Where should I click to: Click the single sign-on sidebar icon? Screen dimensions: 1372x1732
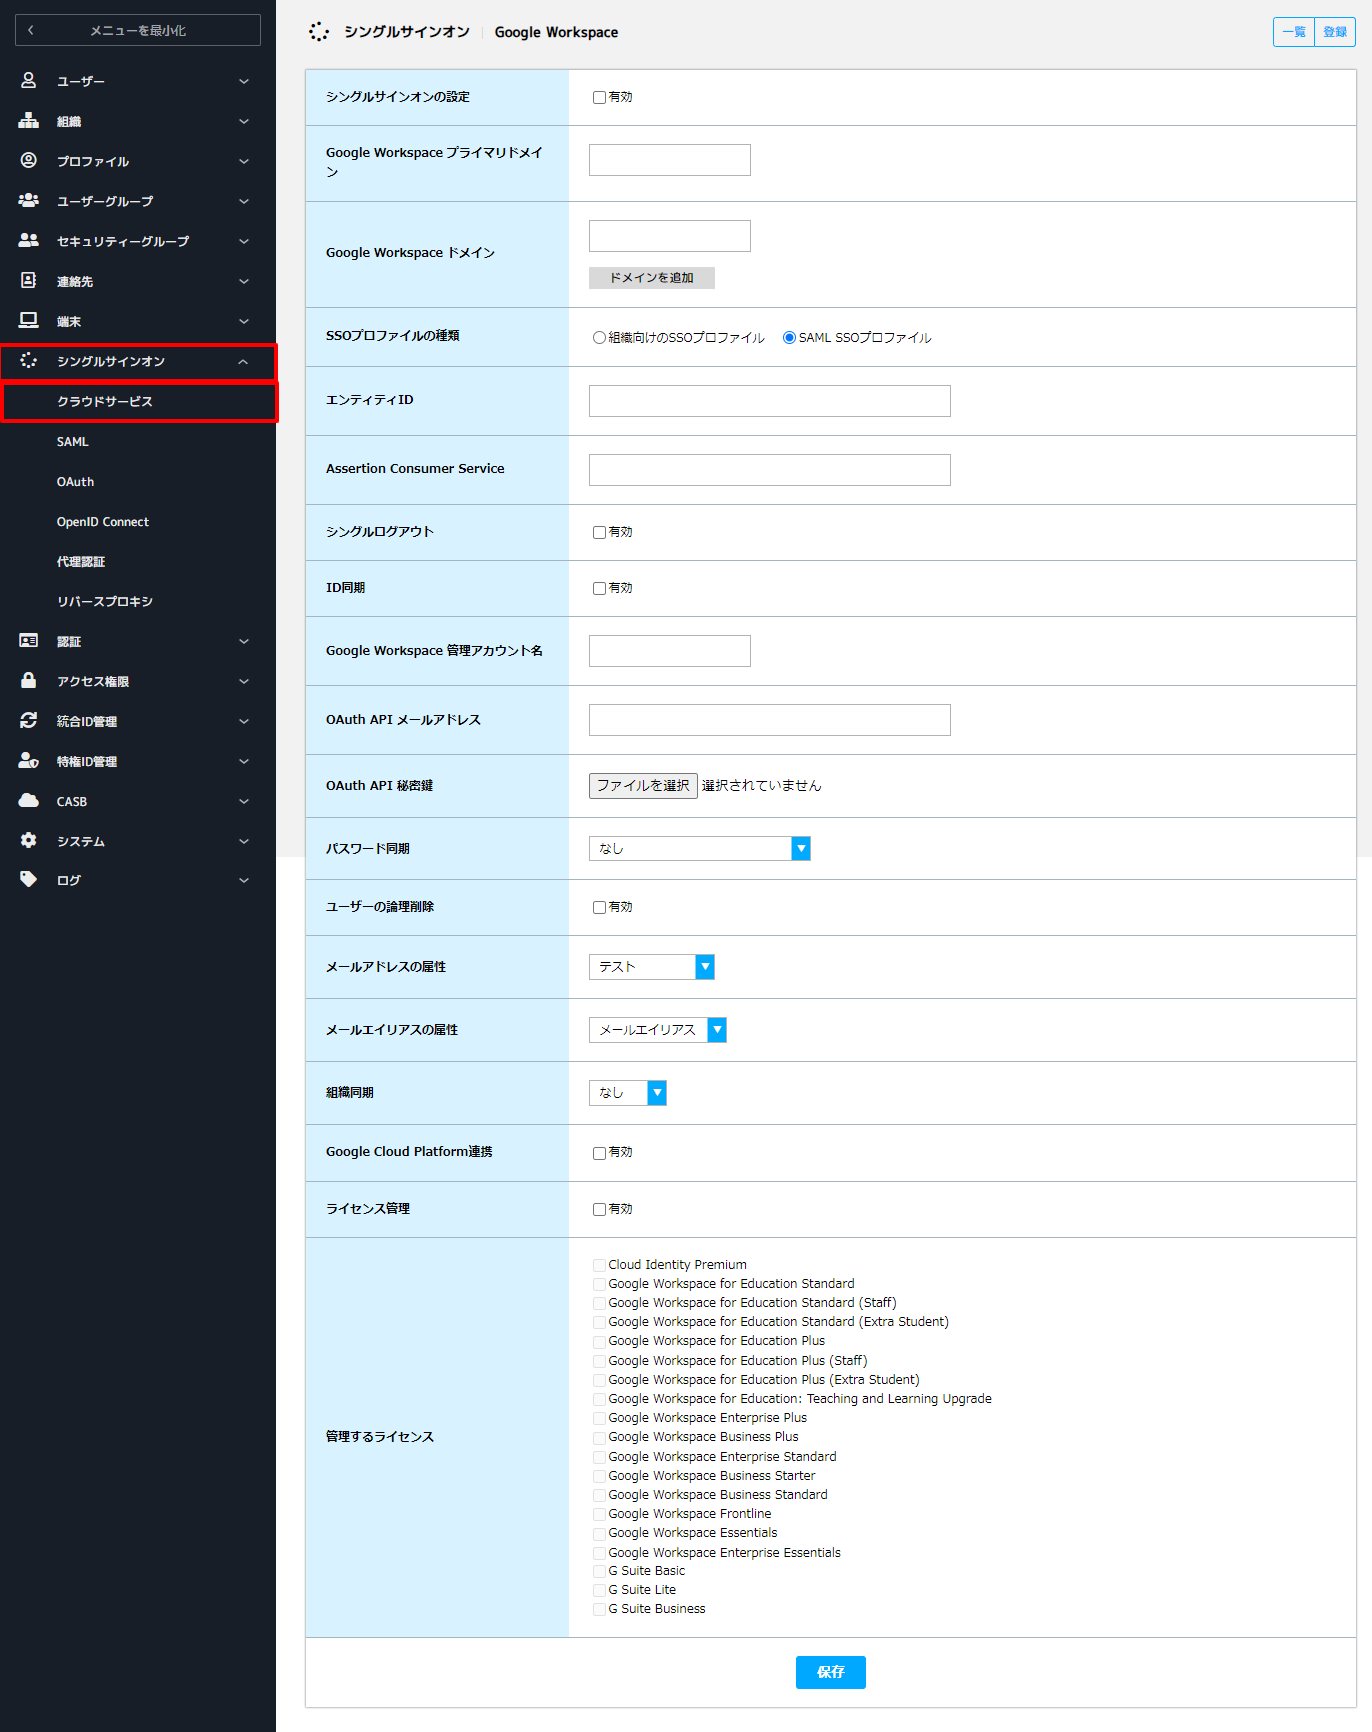(29, 360)
